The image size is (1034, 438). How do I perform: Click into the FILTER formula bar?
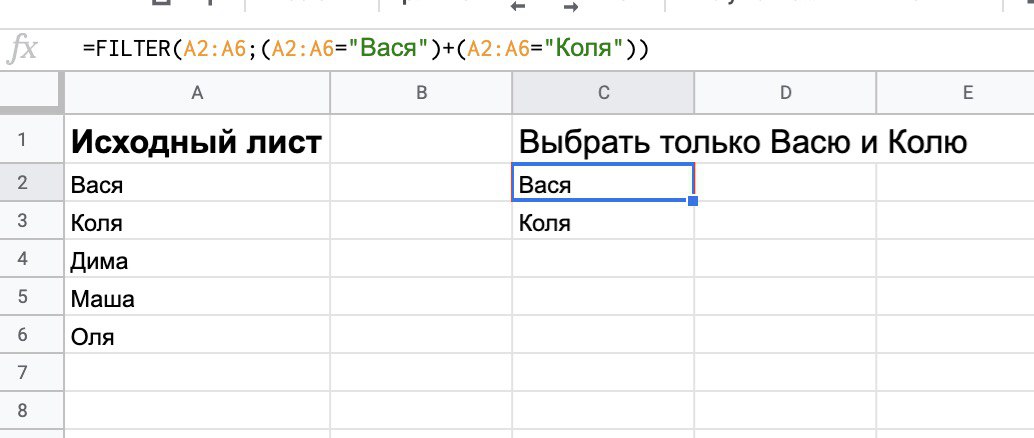[x=500, y=48]
